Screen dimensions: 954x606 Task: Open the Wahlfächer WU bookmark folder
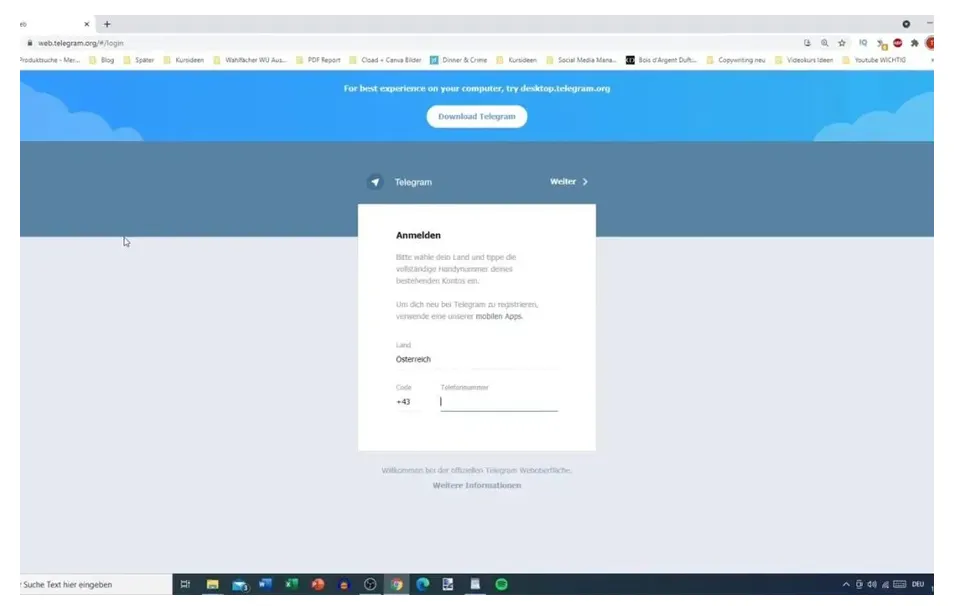coord(250,60)
